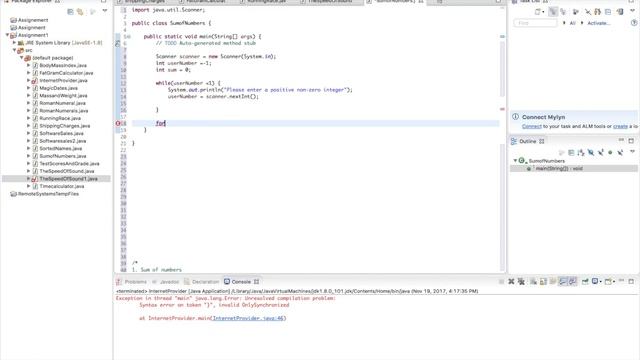Screen dimensions: 640x360
Task: Click the Task List Find field
Action: tap(535, 23)
